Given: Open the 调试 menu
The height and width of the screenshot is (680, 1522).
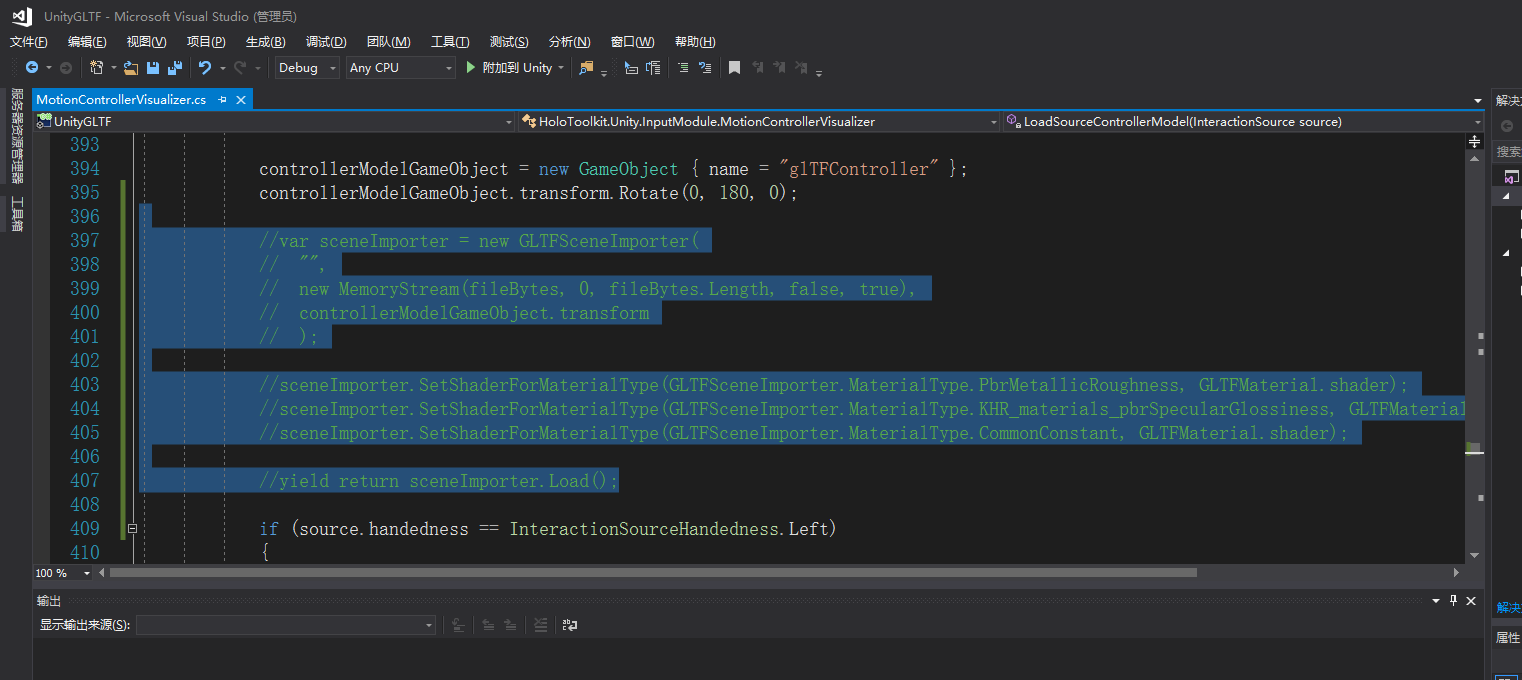Looking at the screenshot, I should 325,41.
